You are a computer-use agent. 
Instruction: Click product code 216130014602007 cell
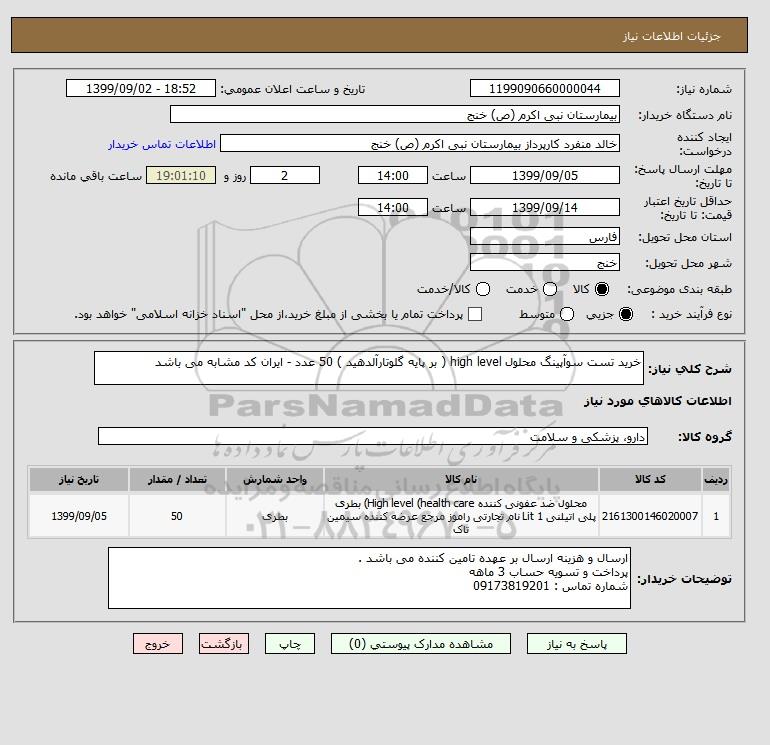click(650, 516)
